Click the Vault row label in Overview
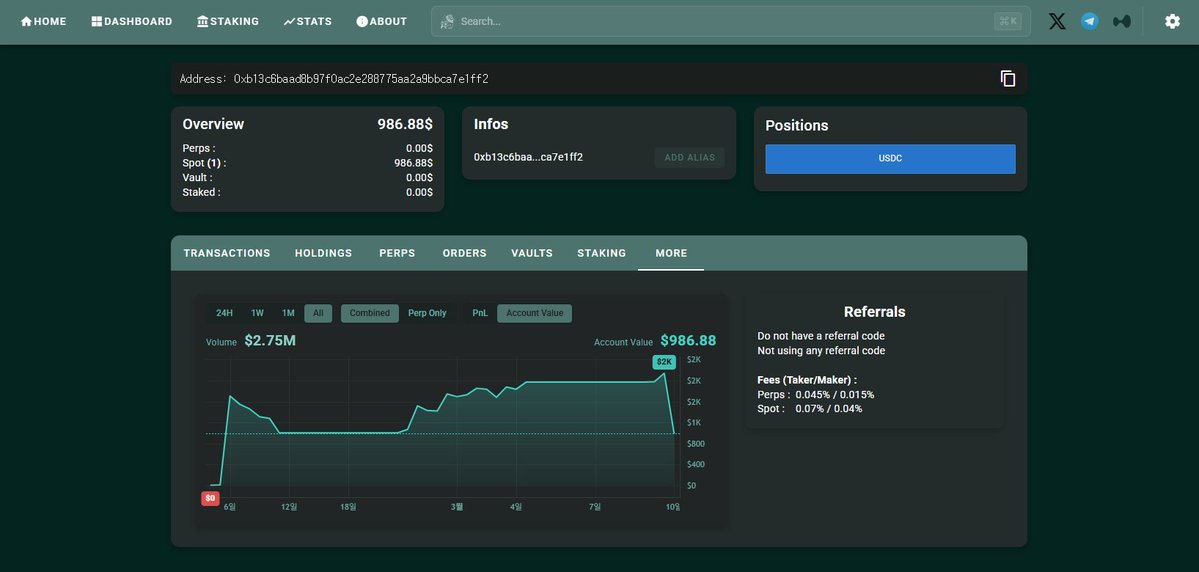The width and height of the screenshot is (1199, 572). coord(197,177)
